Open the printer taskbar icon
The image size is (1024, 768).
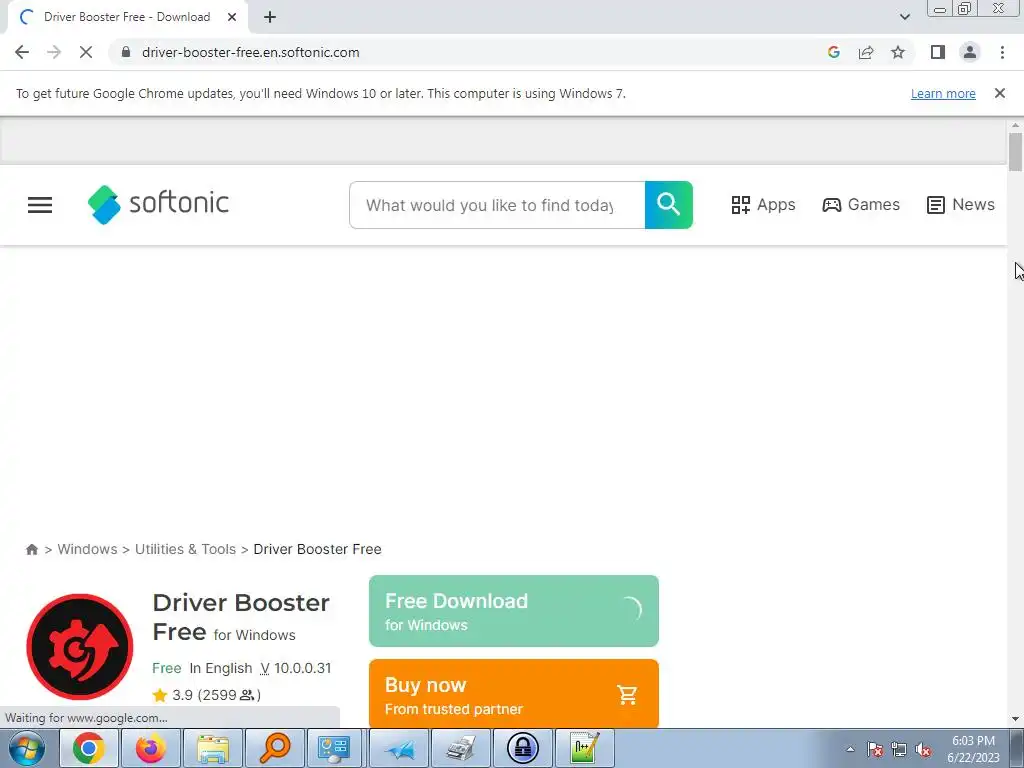pyautogui.click(x=461, y=748)
